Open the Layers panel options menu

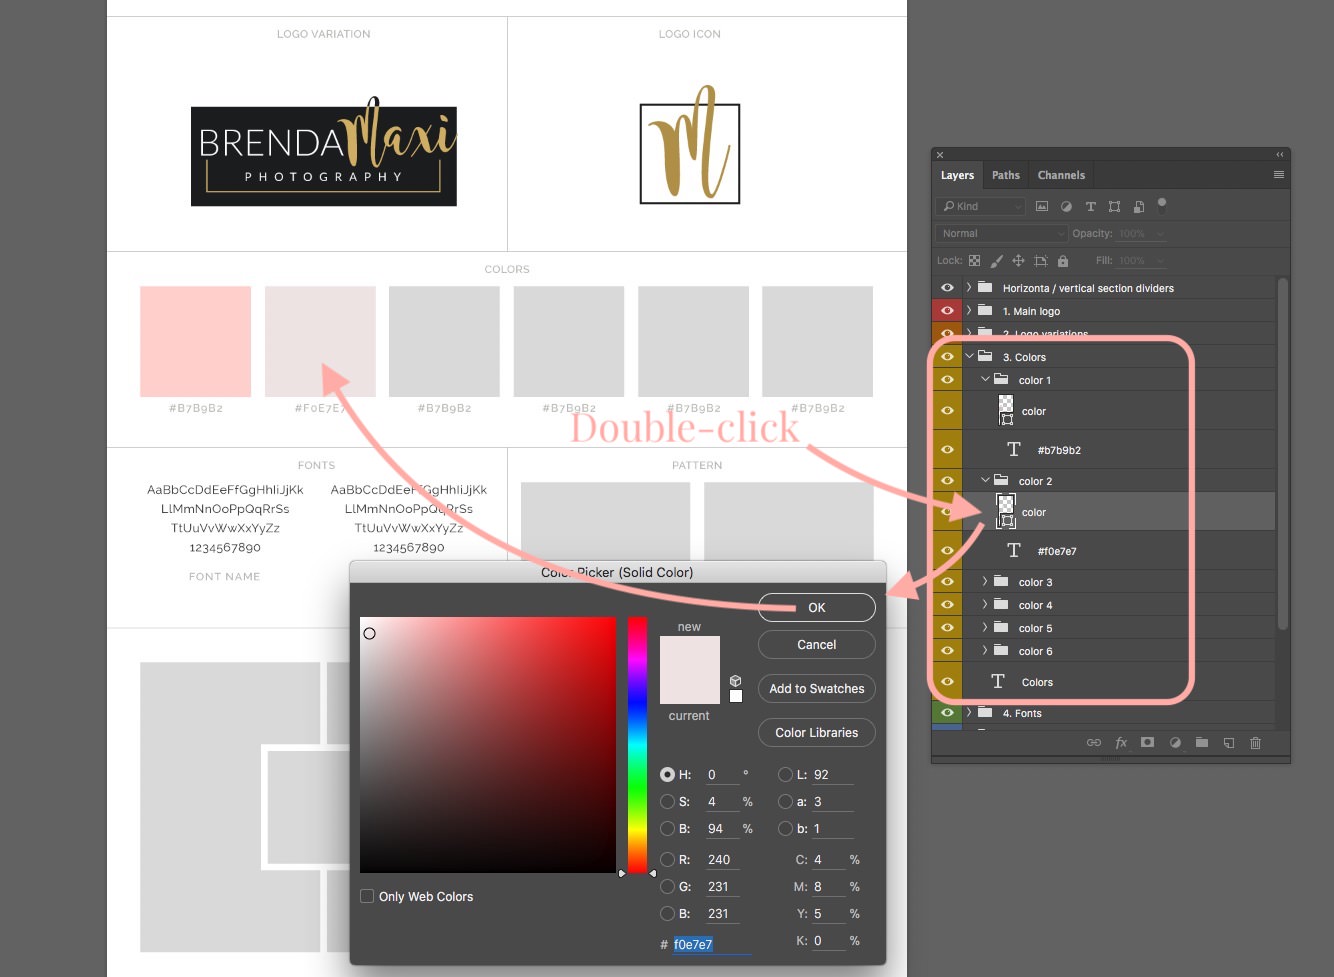coord(1278,175)
